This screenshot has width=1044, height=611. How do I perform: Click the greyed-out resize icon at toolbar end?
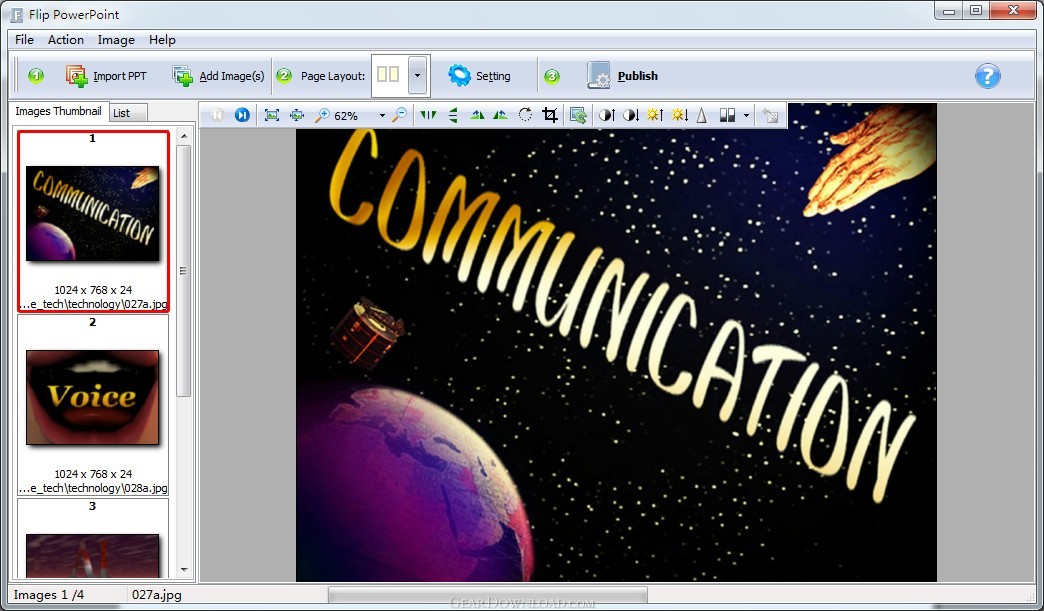pos(770,115)
